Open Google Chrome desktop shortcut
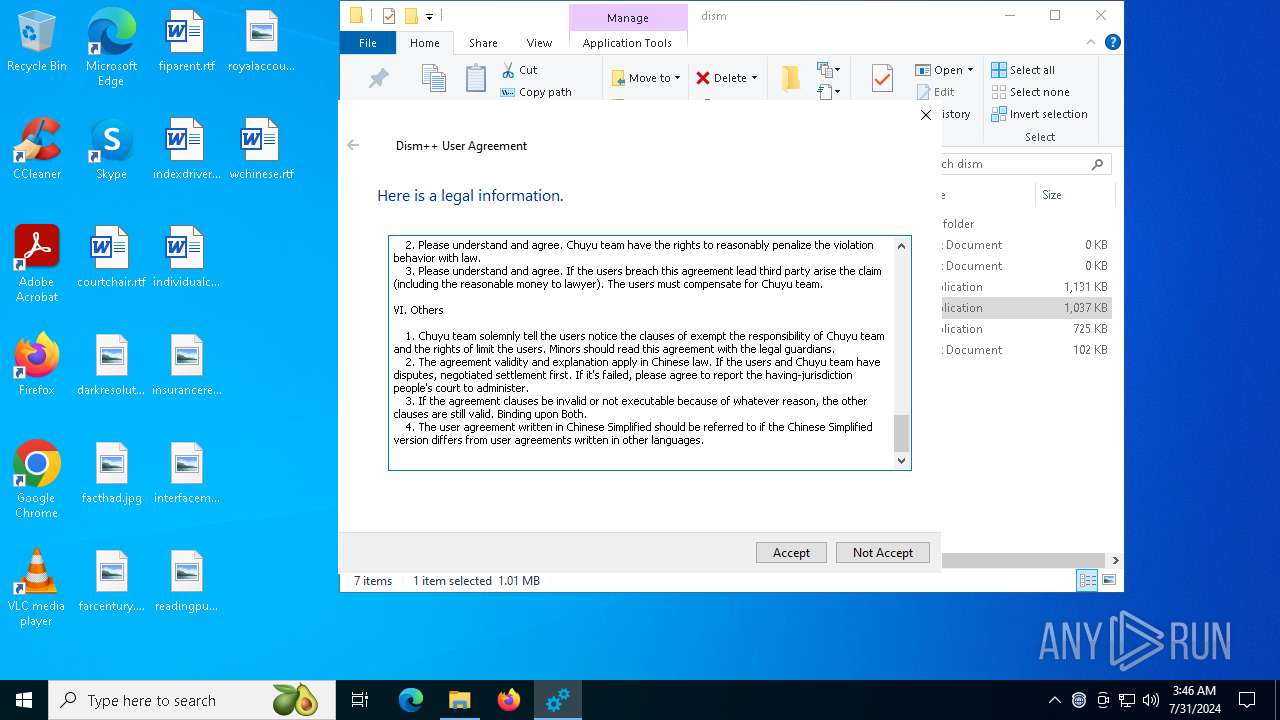Viewport: 1280px width, 720px height. [36, 480]
